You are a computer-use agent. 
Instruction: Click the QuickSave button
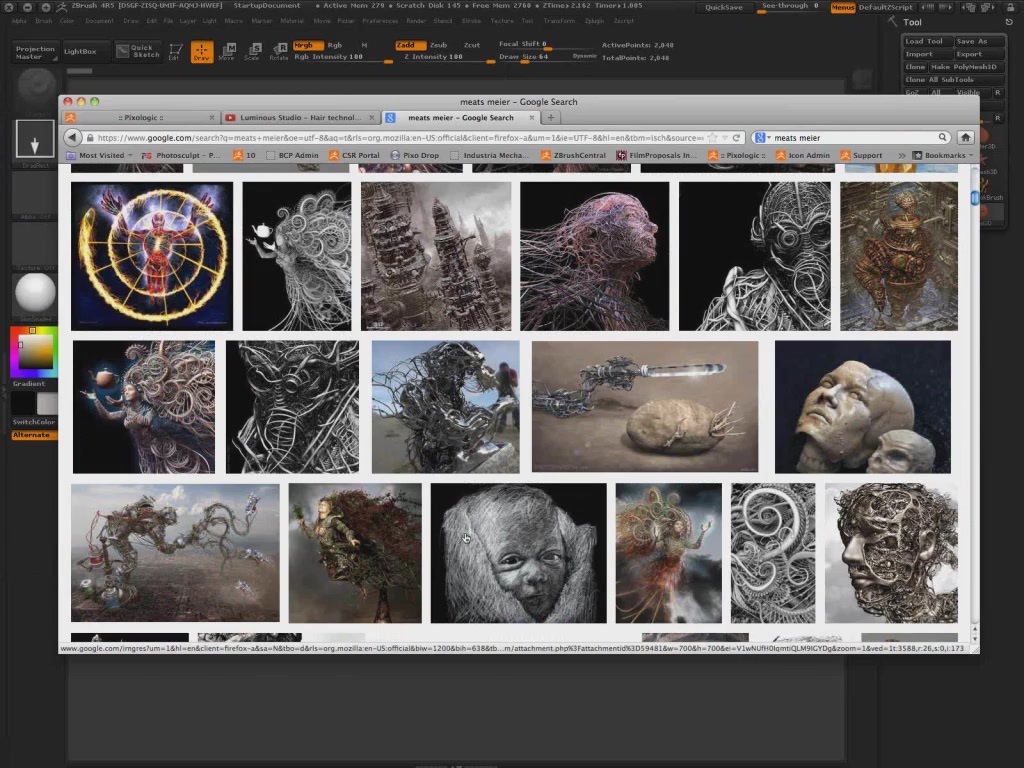pyautogui.click(x=724, y=7)
